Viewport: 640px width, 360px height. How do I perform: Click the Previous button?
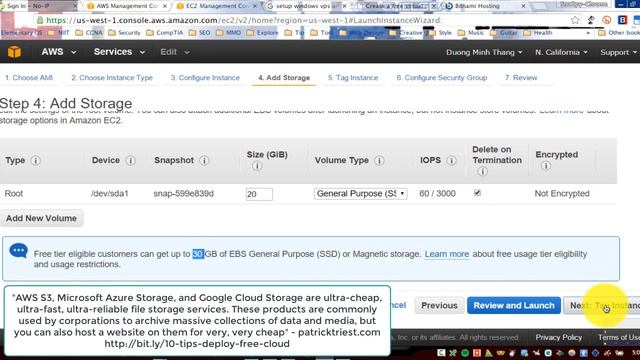point(439,305)
